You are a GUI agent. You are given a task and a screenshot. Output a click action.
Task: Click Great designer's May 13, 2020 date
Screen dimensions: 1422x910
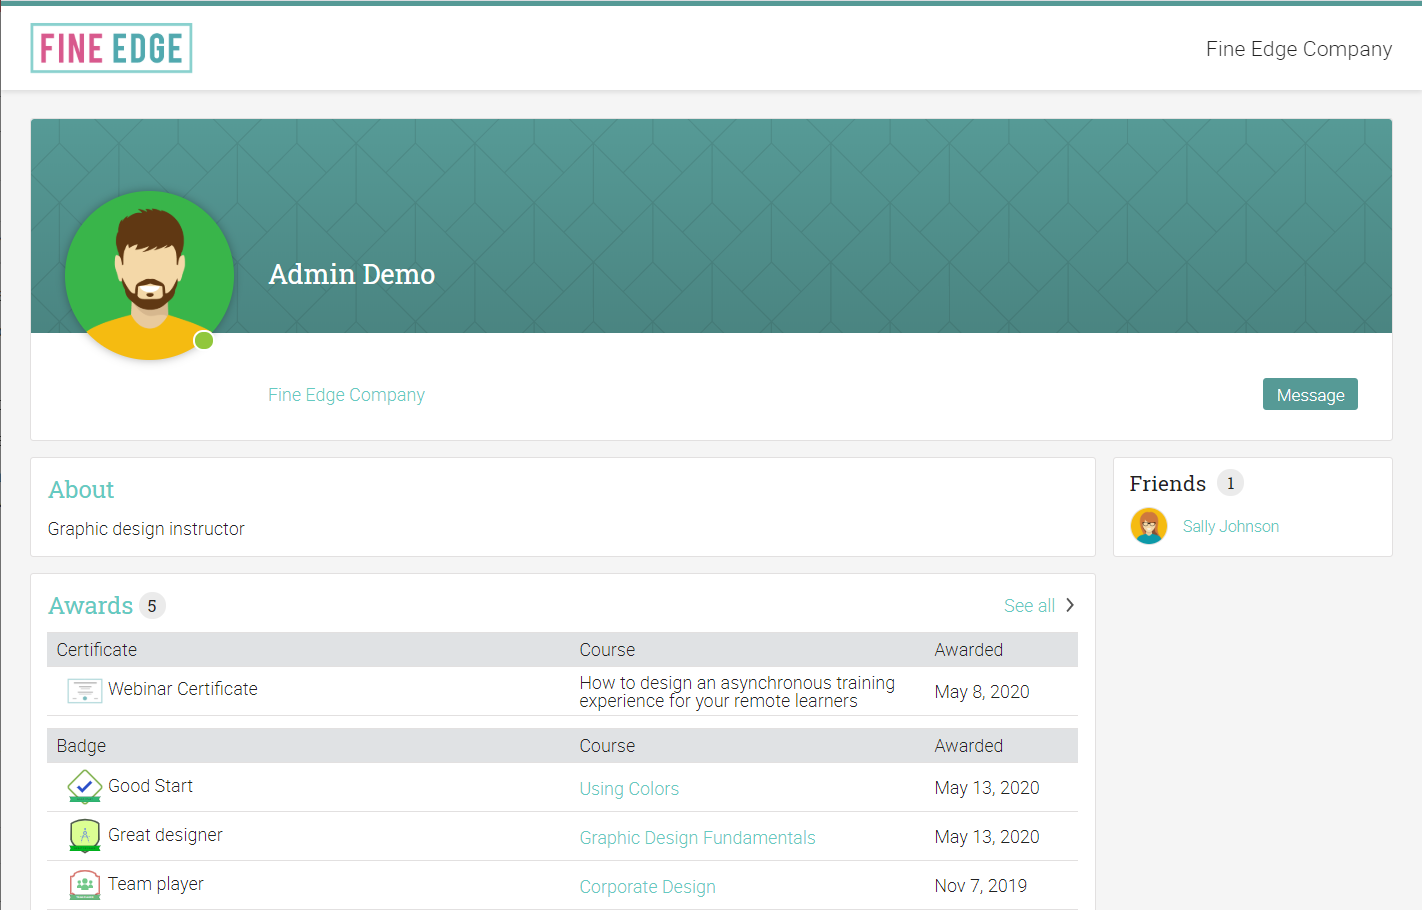point(987,837)
